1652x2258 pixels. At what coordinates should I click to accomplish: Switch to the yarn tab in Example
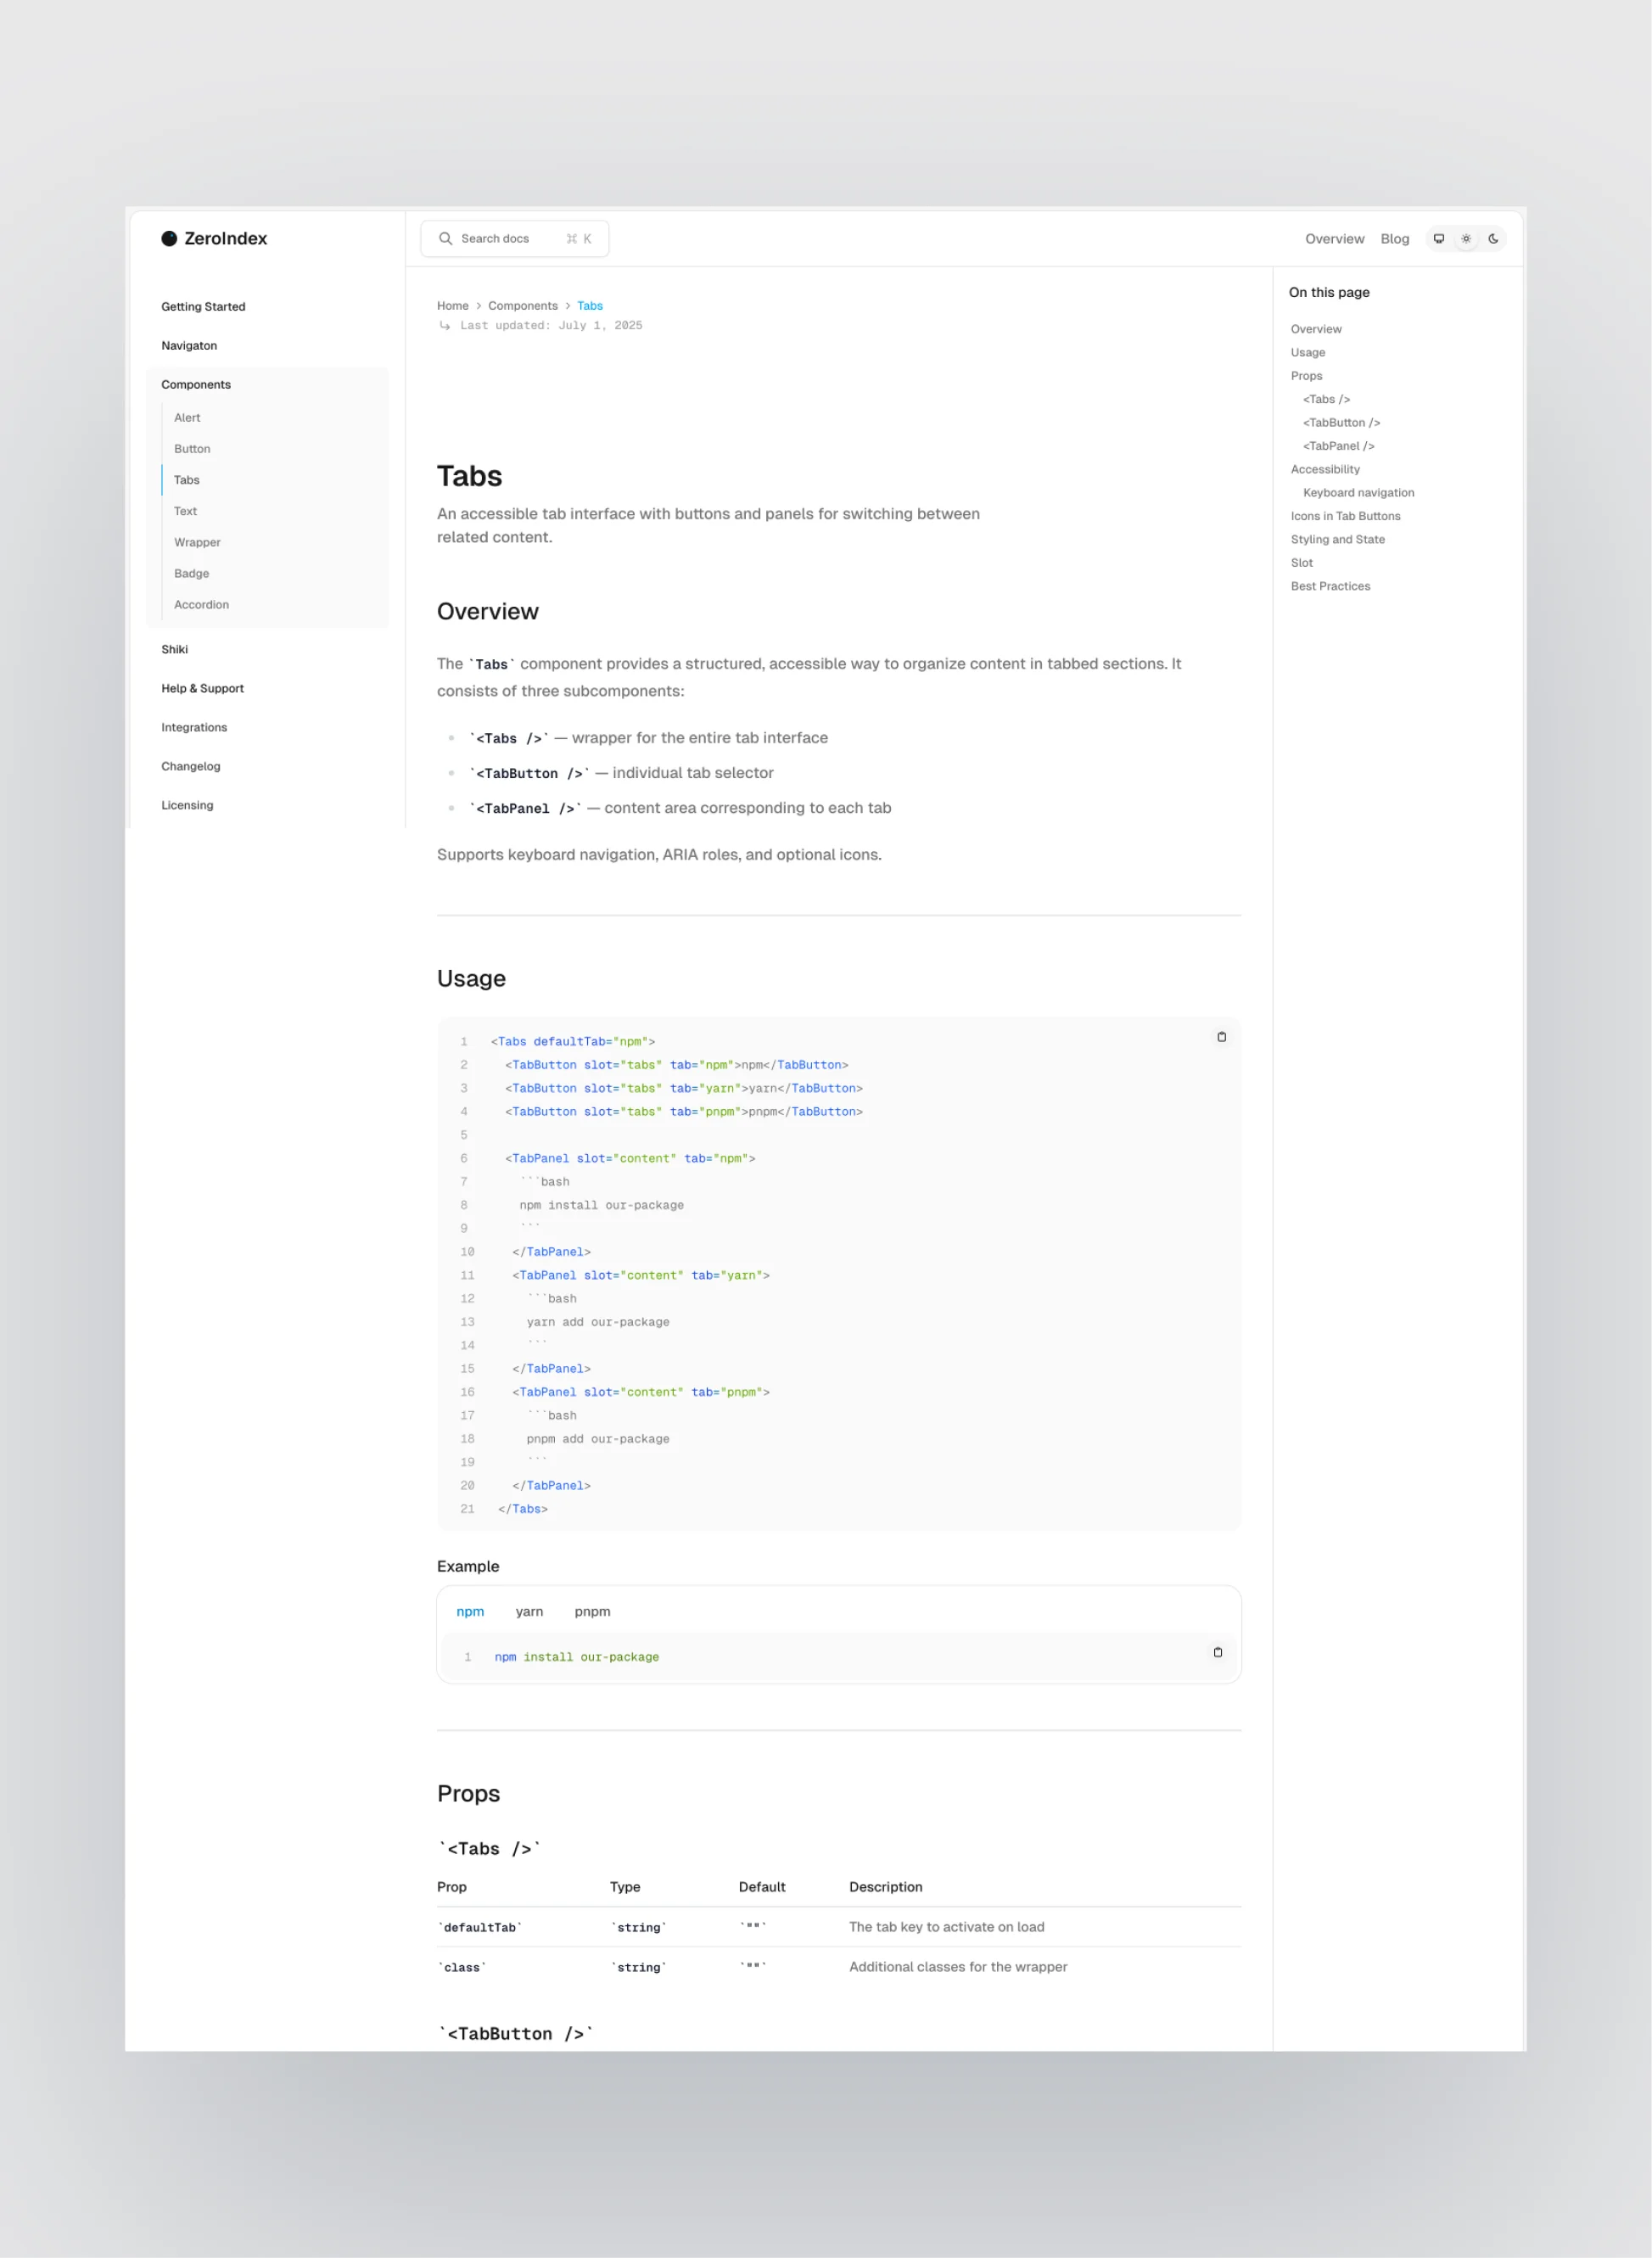(530, 1611)
